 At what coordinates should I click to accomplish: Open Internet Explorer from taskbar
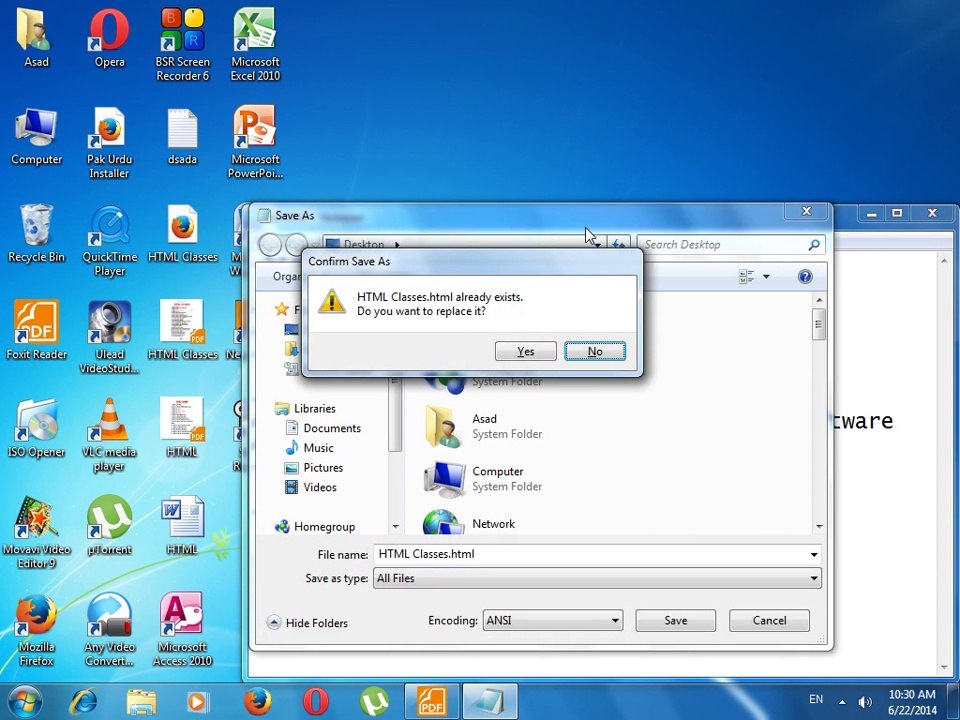[83, 702]
